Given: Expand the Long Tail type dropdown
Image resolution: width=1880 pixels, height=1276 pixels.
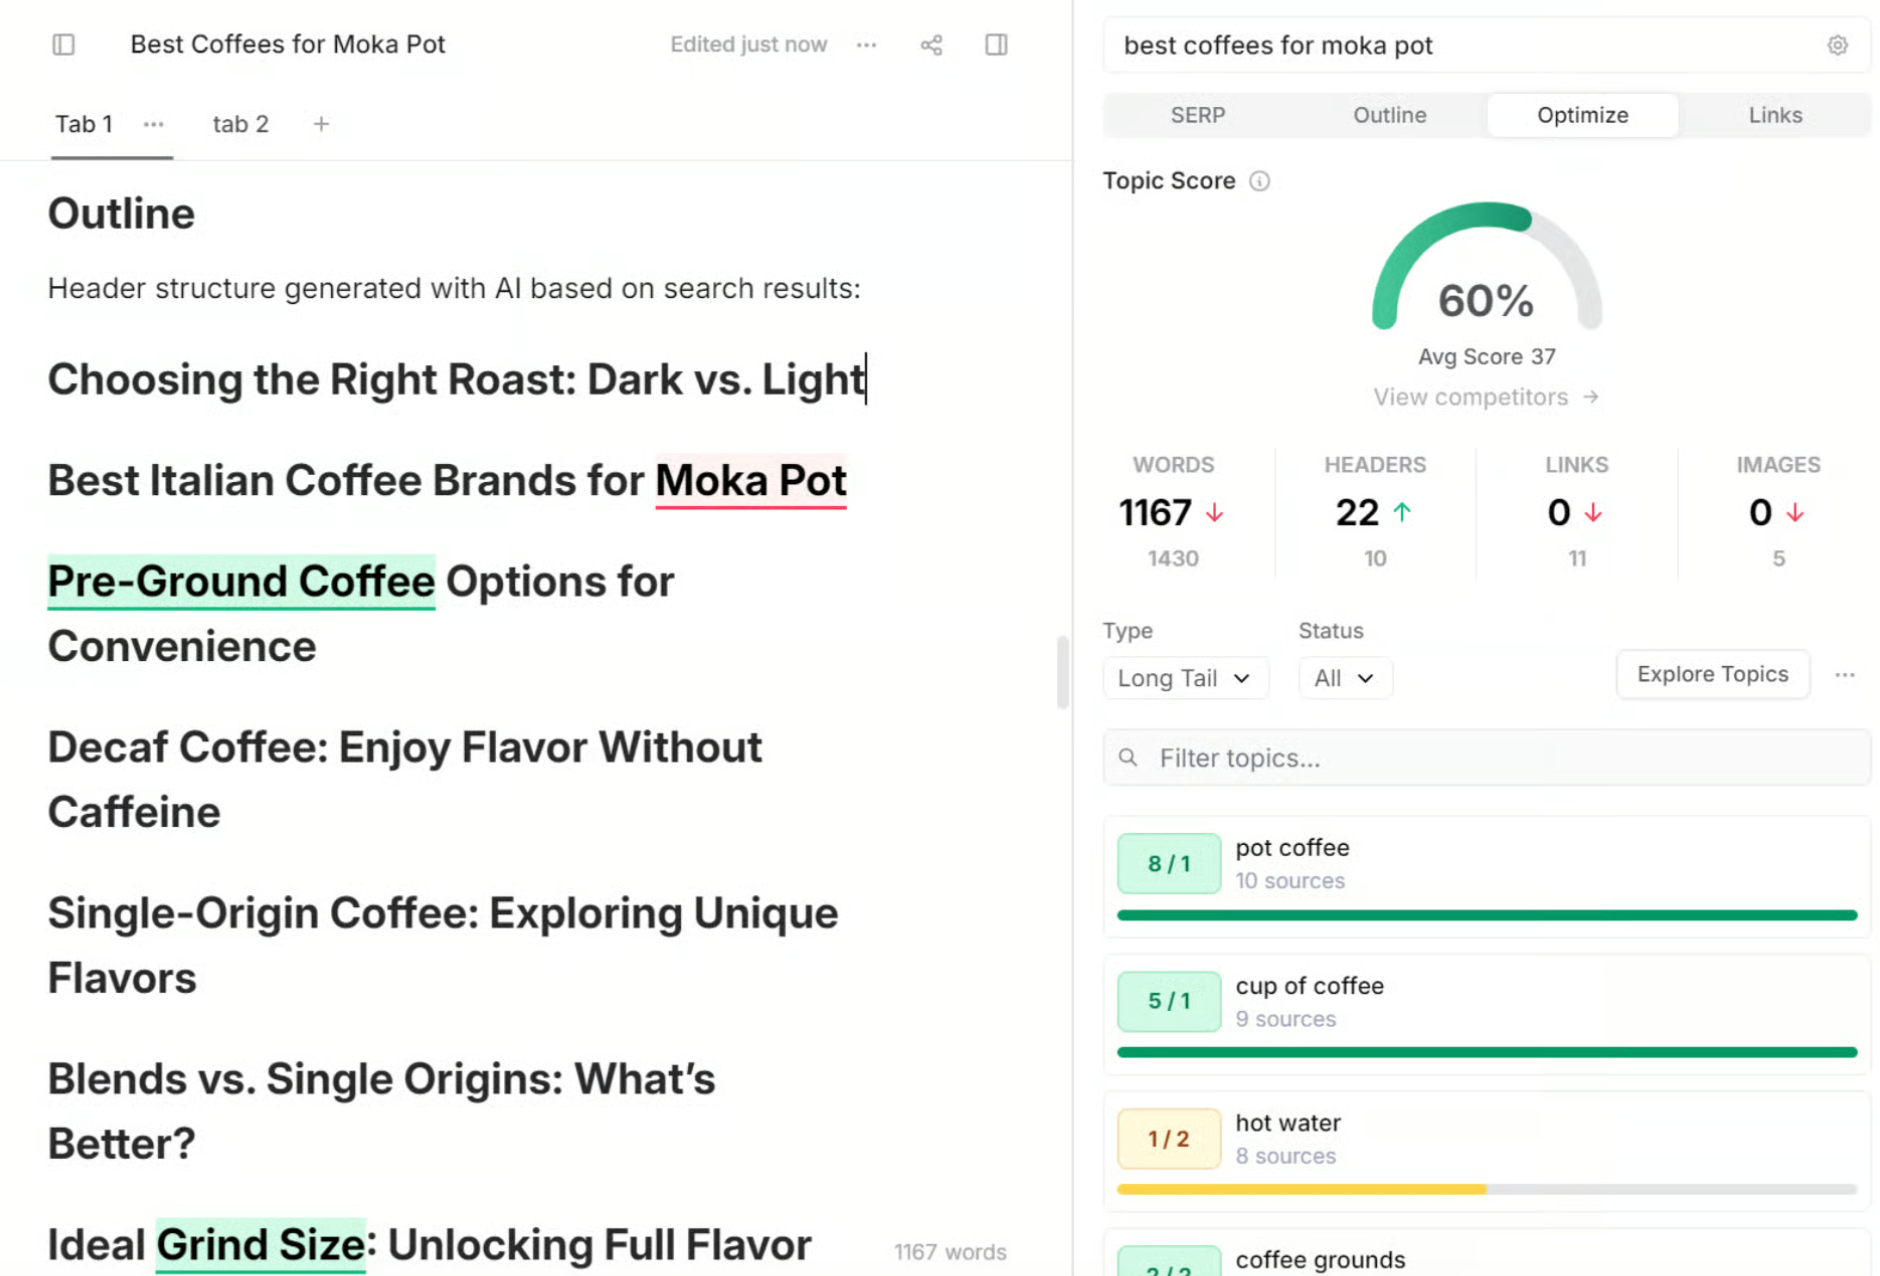Looking at the screenshot, I should [x=1184, y=678].
